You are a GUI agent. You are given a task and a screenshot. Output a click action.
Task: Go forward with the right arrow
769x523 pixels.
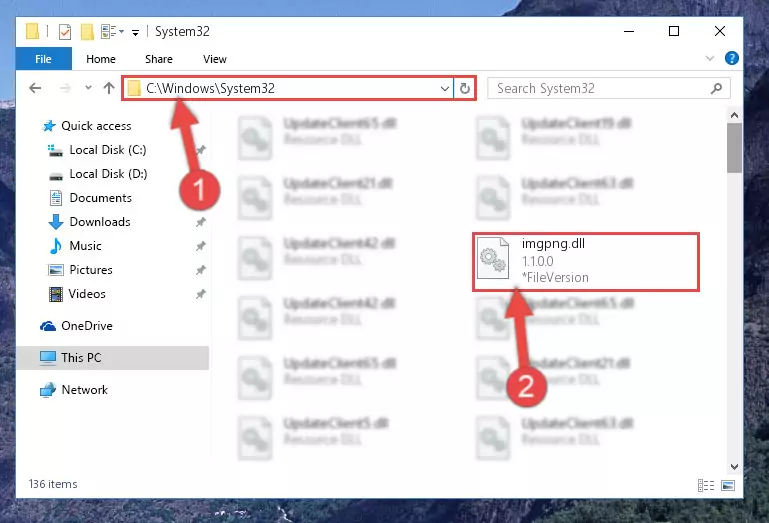pos(65,88)
